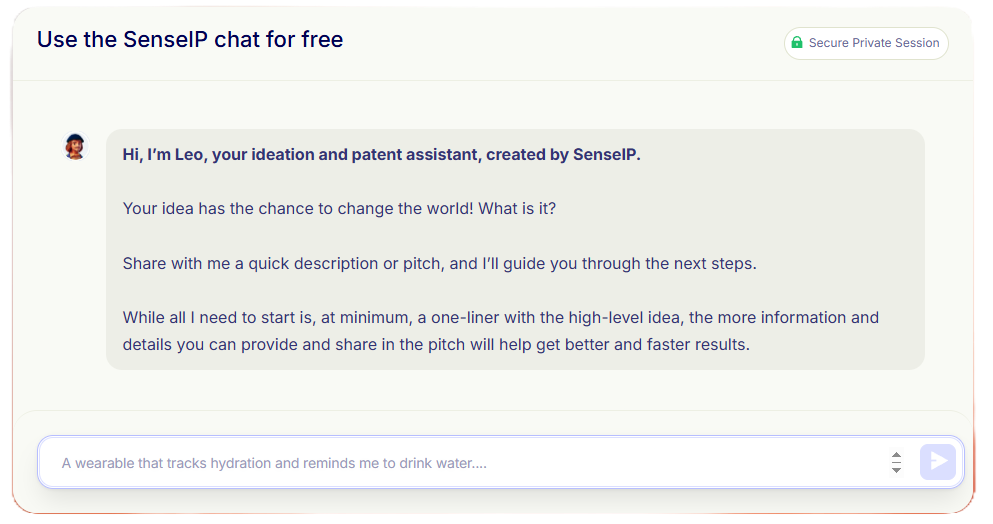Select the Secure Private Session badge

[x=866, y=43]
